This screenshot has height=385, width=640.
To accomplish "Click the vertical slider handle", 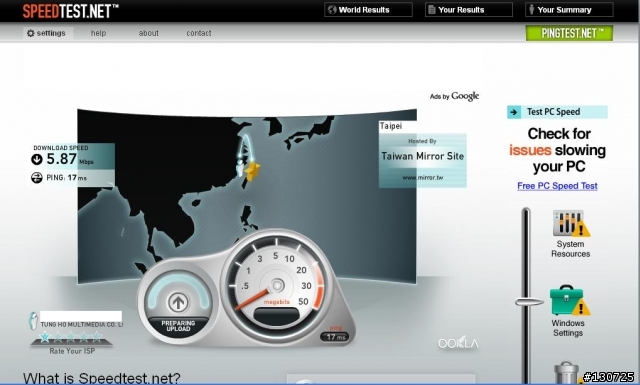I will click(x=529, y=302).
